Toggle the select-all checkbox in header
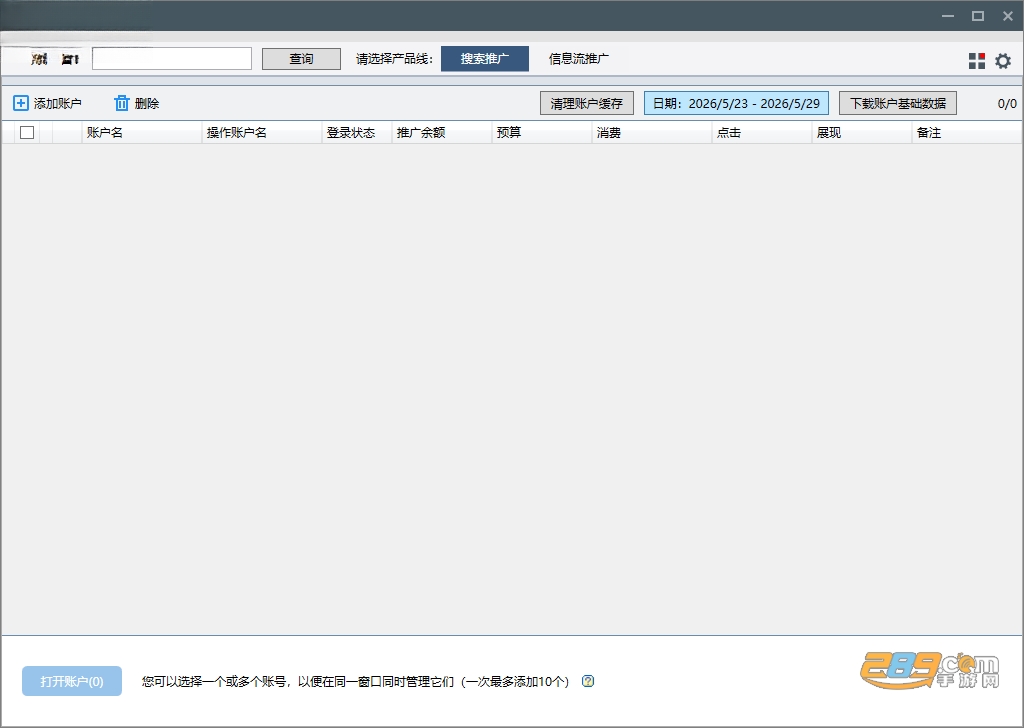Screen dimensions: 1024x728 click(x=27, y=133)
